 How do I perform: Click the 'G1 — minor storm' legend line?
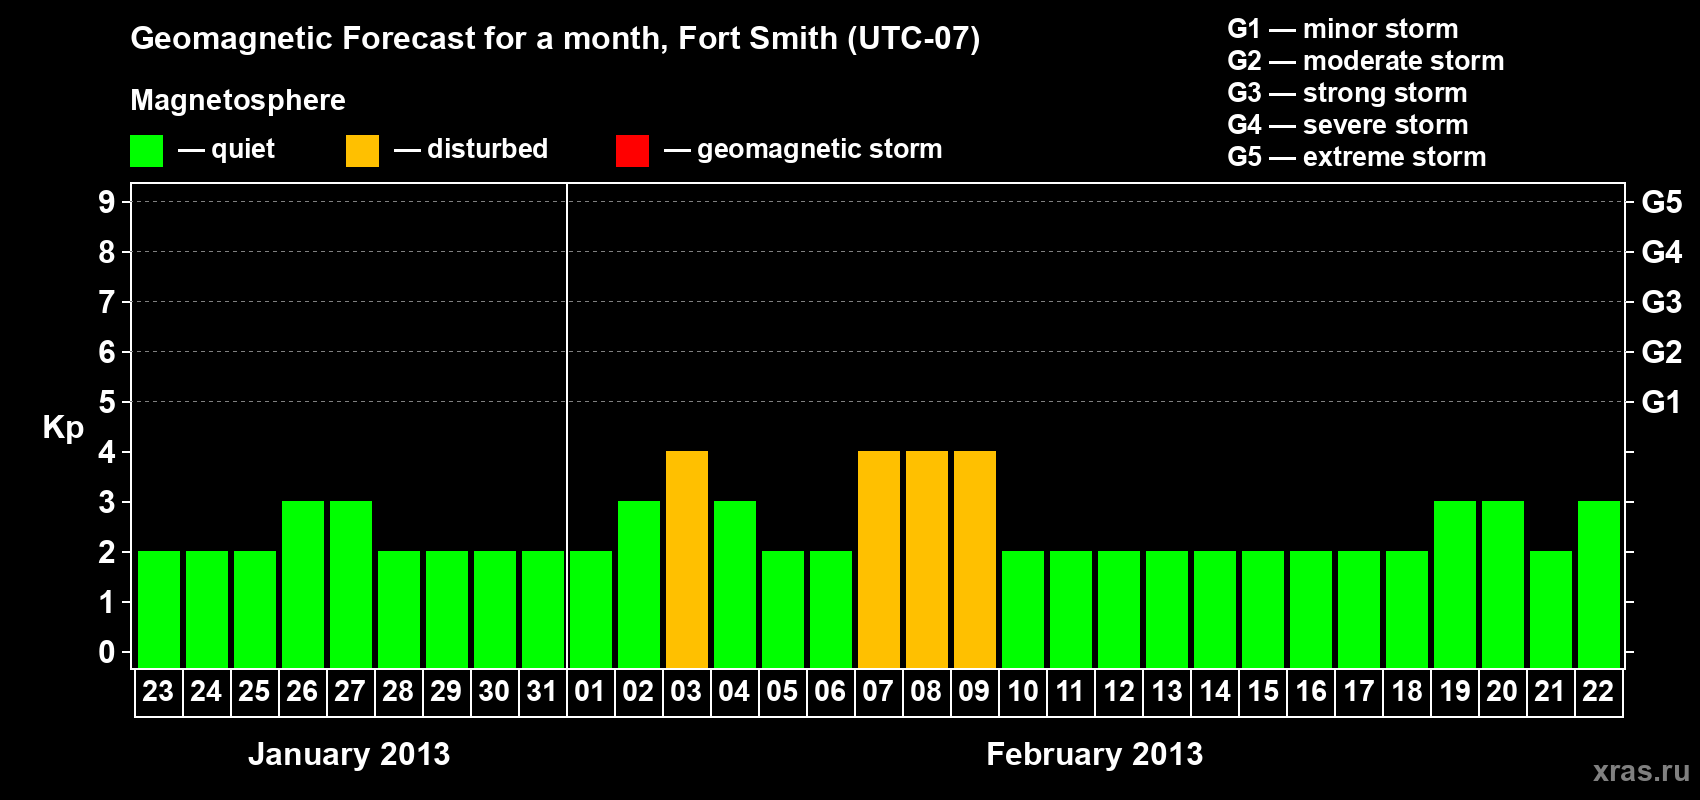click(x=1342, y=29)
